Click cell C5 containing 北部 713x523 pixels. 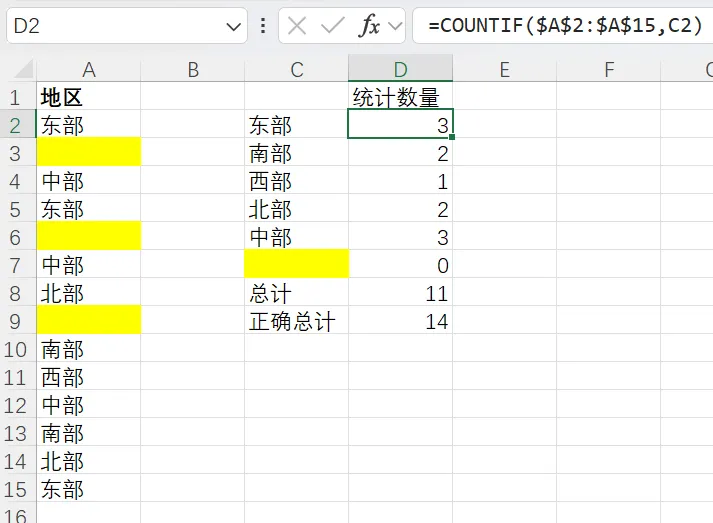[x=296, y=210]
